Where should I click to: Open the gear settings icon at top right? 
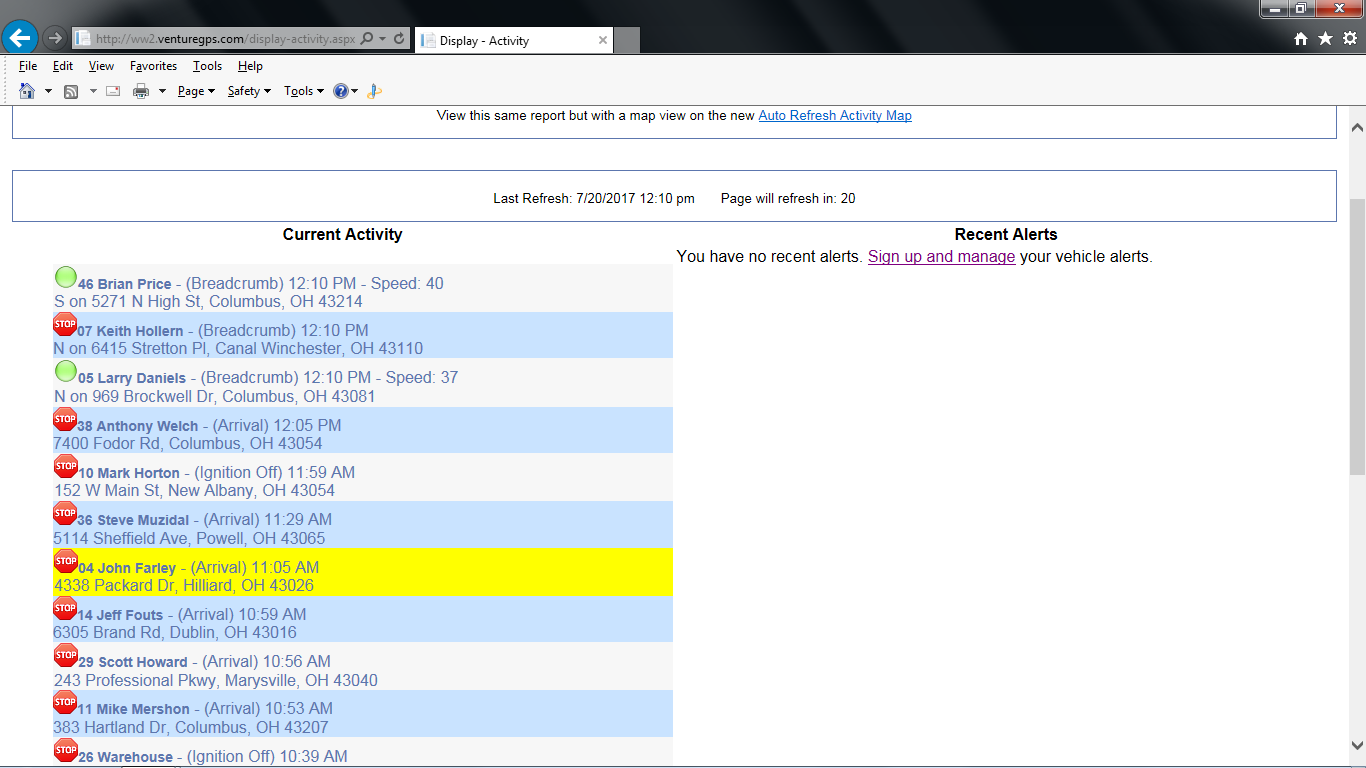pos(1349,39)
